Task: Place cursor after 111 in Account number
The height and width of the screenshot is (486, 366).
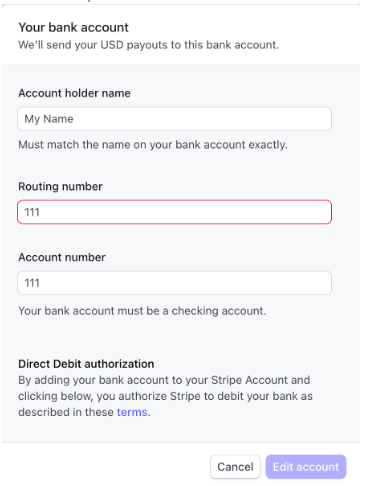Action: [41, 283]
